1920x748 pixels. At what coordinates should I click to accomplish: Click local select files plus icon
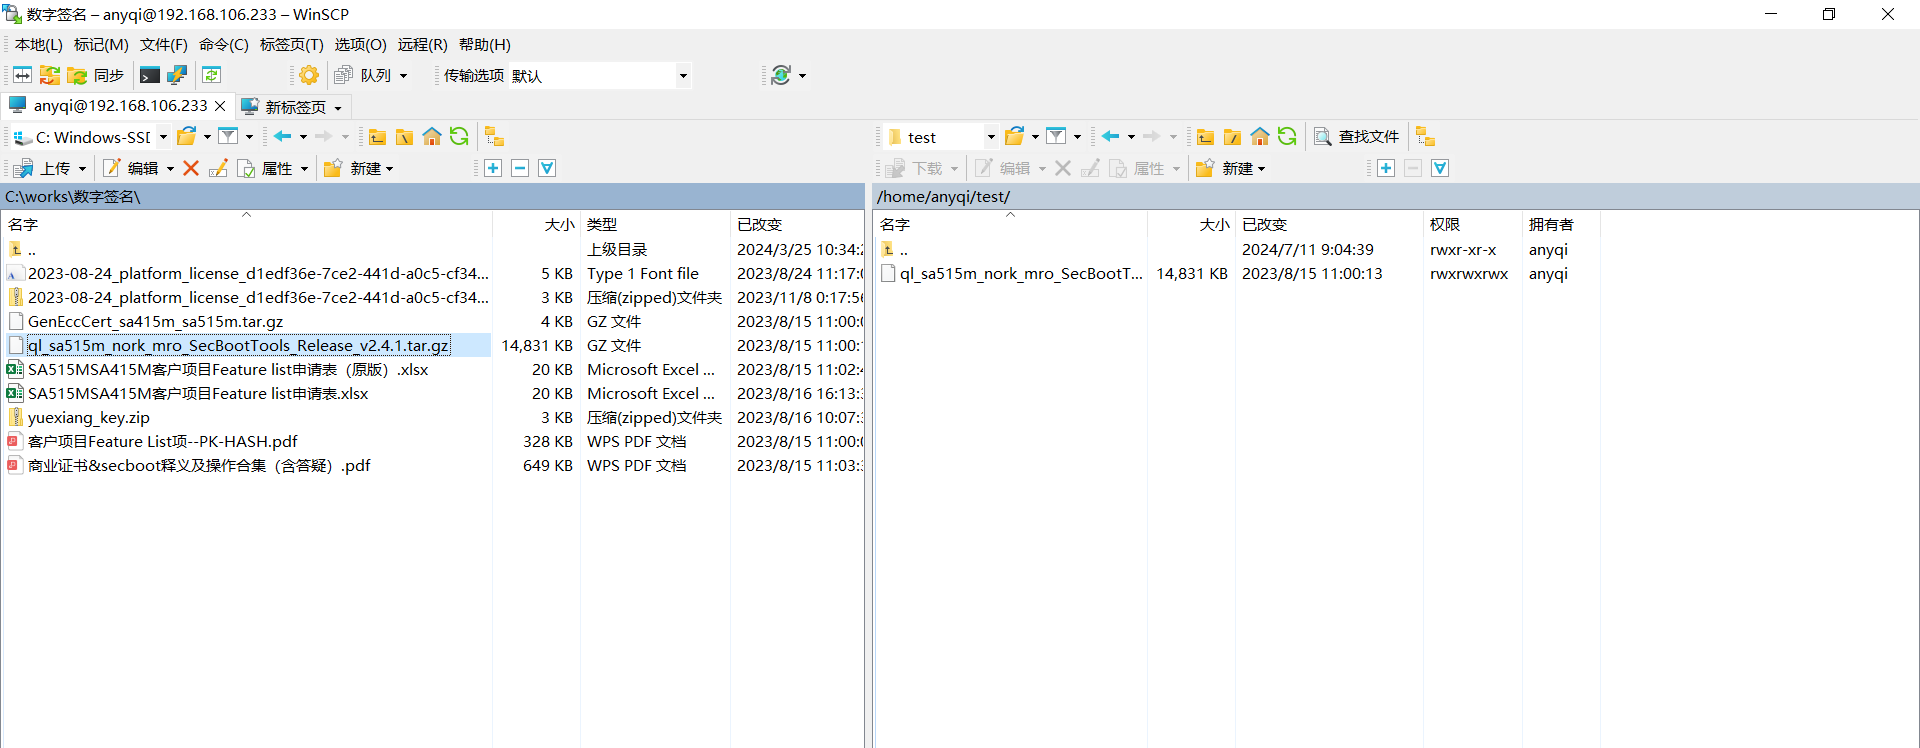(x=493, y=168)
